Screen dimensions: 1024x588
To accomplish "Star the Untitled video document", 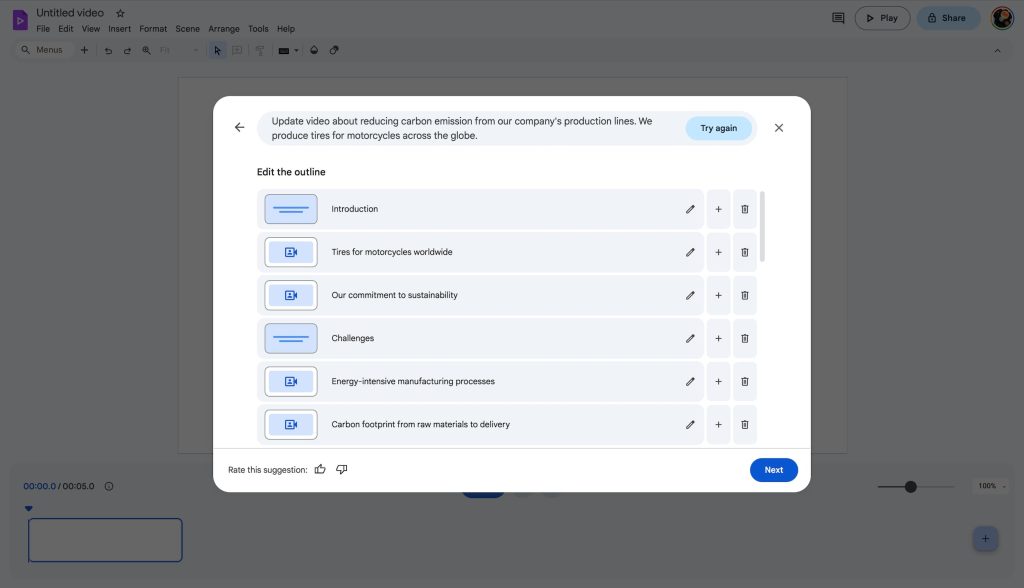I will point(121,13).
